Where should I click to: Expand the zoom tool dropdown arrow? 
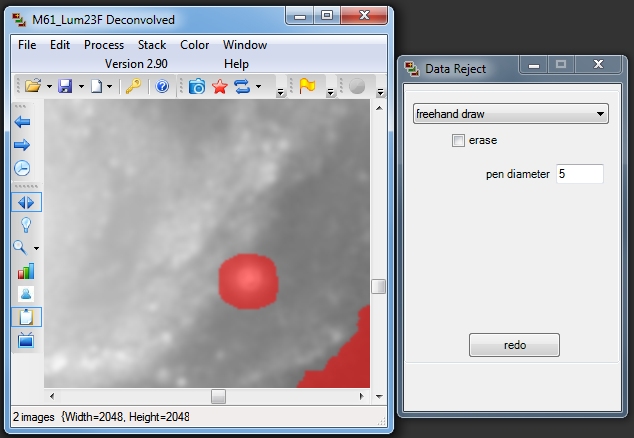36,248
